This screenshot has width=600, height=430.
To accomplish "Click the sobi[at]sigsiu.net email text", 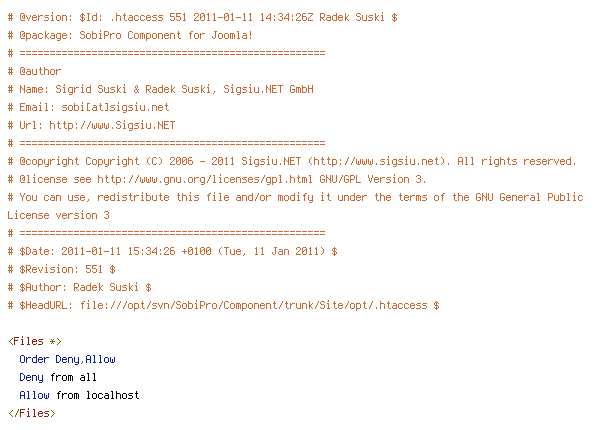I will click(115, 108).
